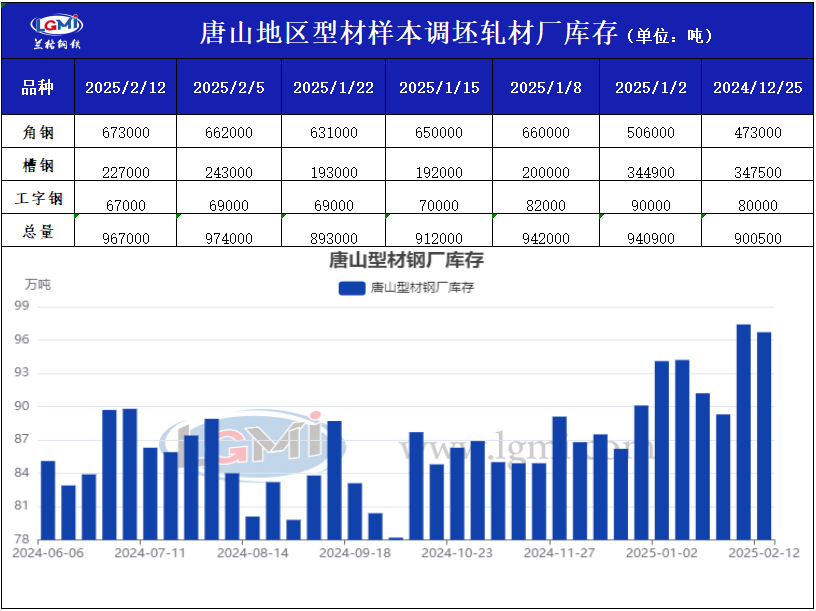
Task: Click the tallest bar in the chart
Action: 743,431
